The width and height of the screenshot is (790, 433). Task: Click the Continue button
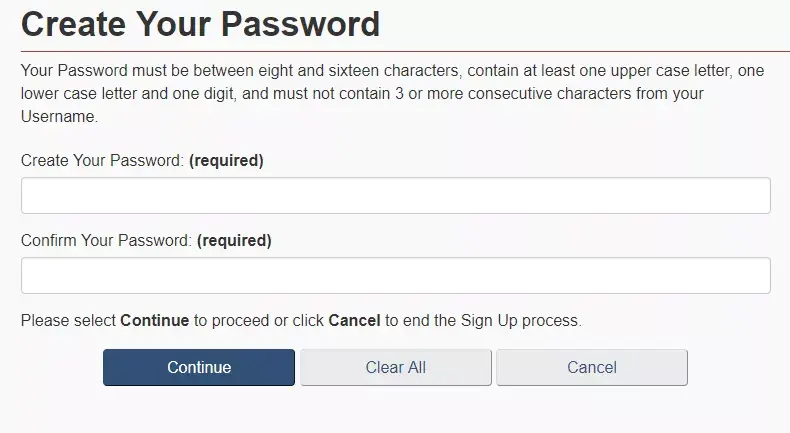[199, 367]
